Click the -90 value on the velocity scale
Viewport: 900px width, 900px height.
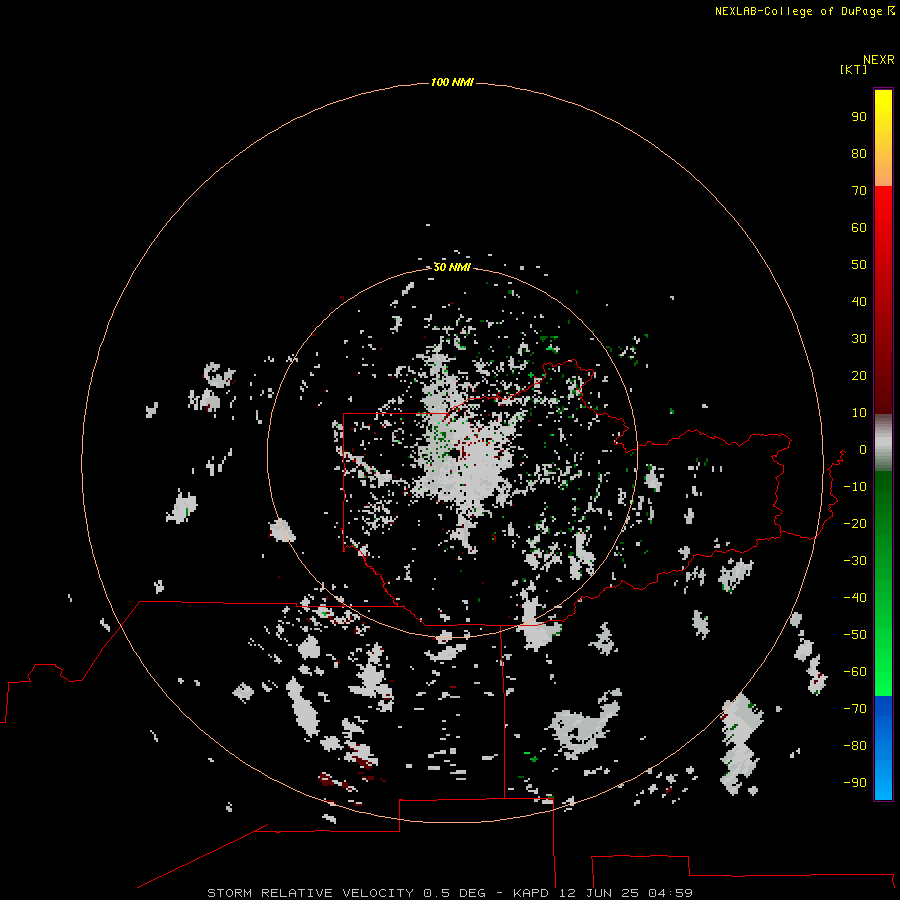855,783
